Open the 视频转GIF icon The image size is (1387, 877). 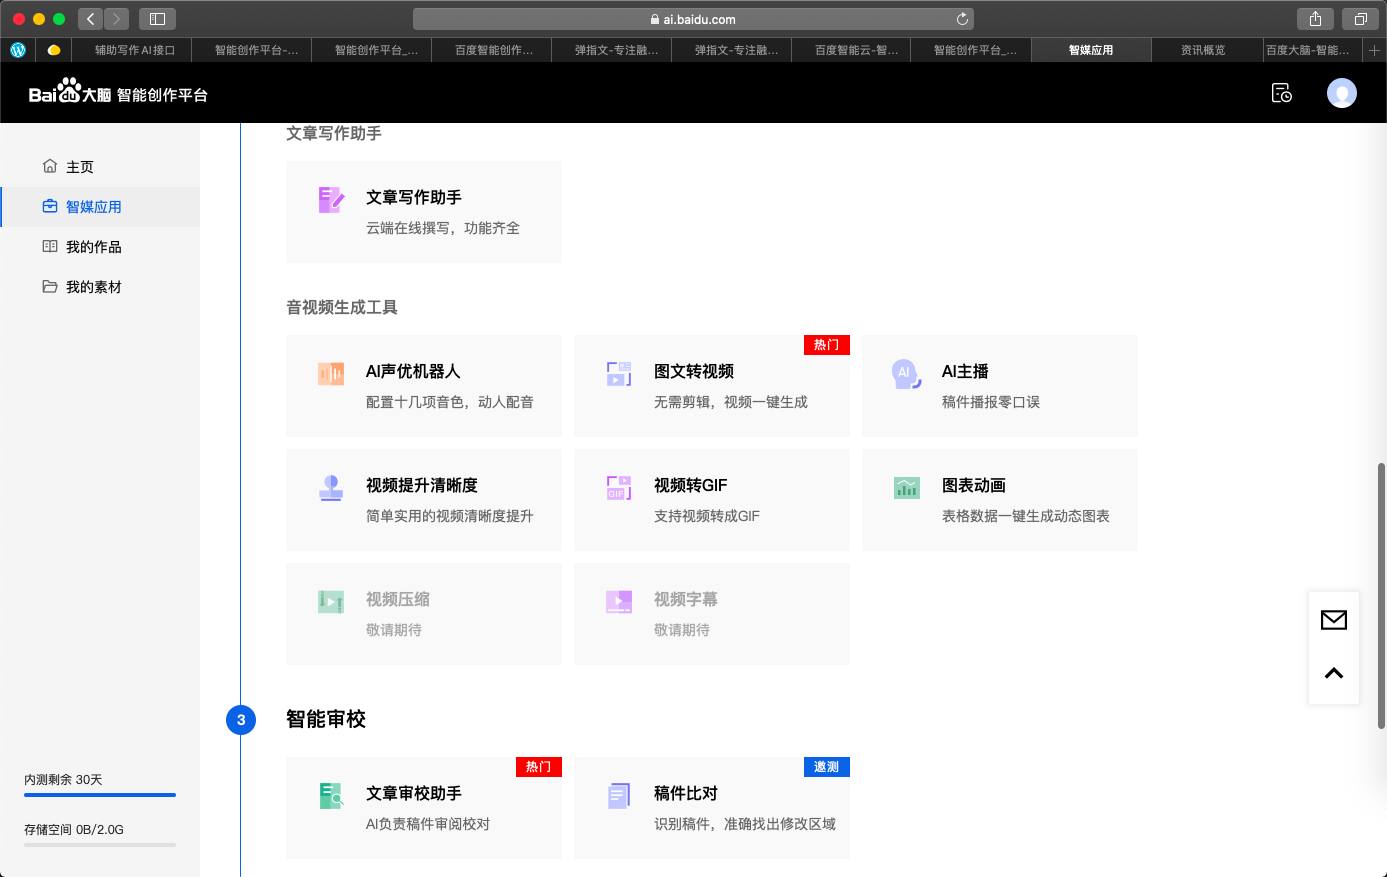619,488
